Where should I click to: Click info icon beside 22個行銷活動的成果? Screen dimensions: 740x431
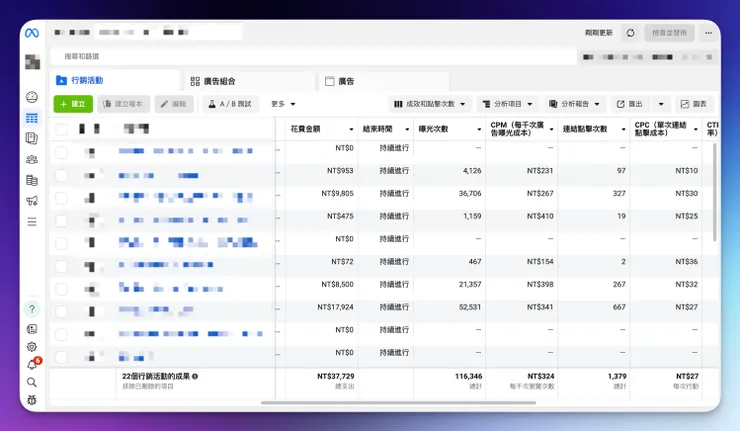[x=195, y=376]
